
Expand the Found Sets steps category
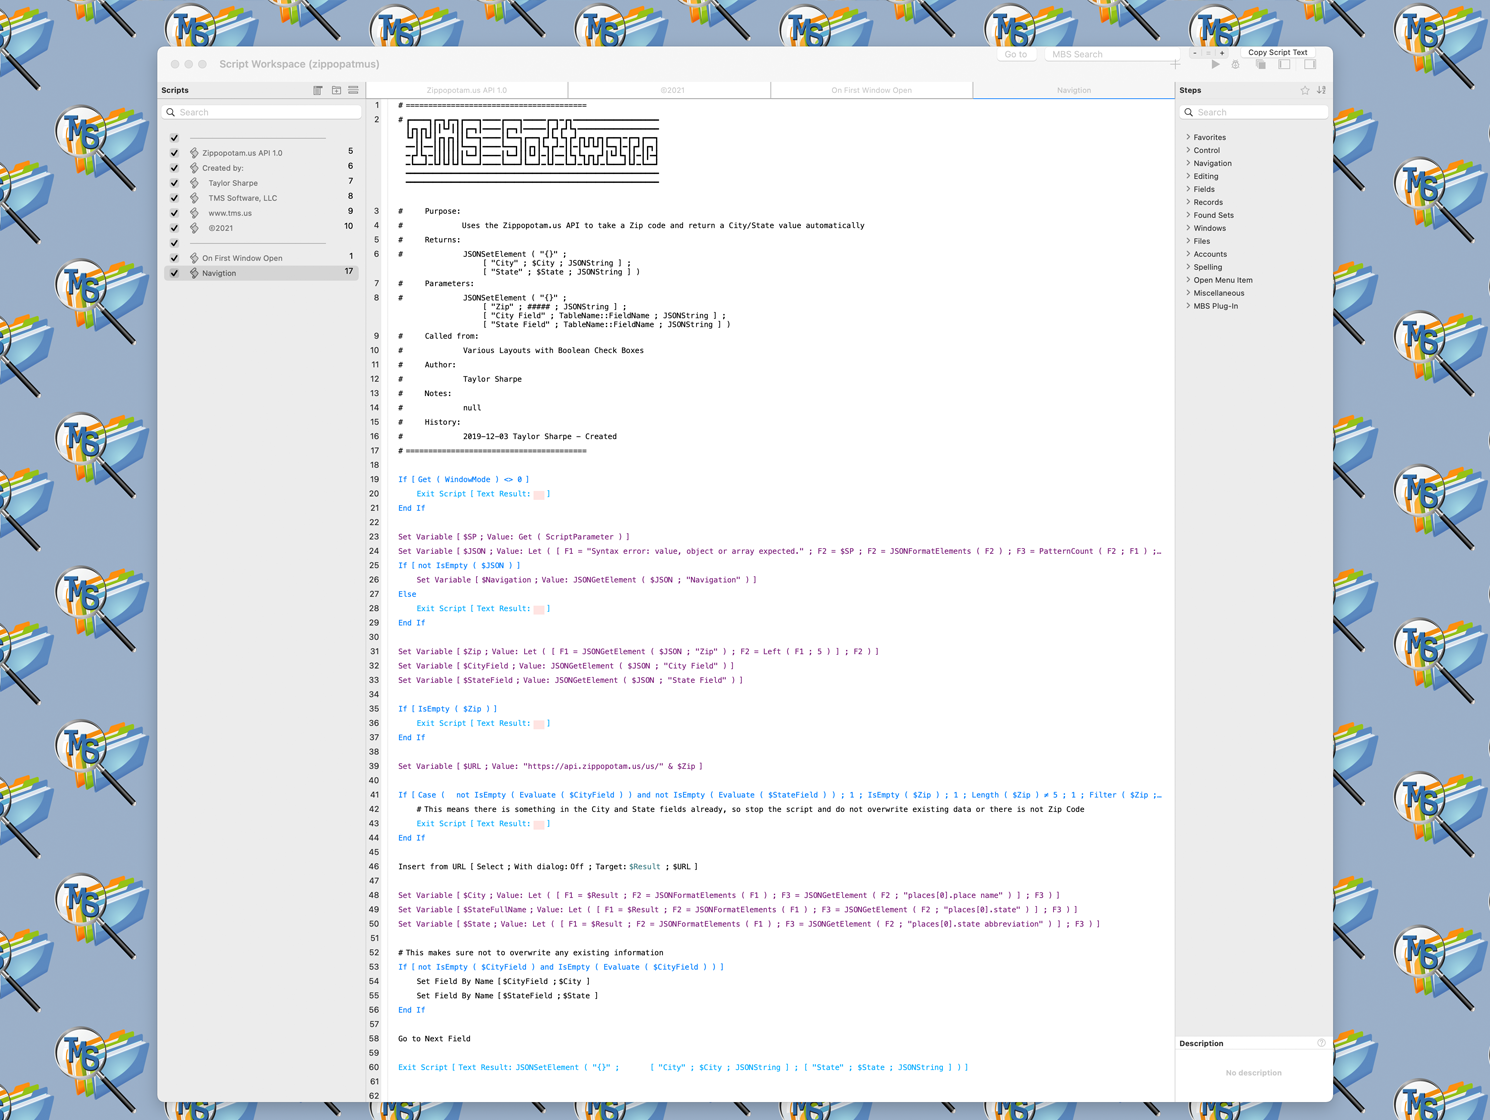point(1188,215)
